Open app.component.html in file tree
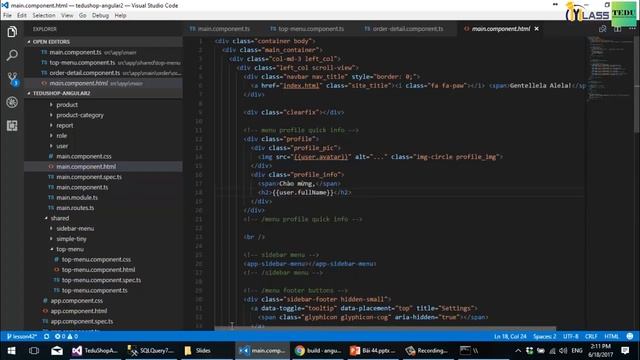 pyautogui.click(x=78, y=311)
